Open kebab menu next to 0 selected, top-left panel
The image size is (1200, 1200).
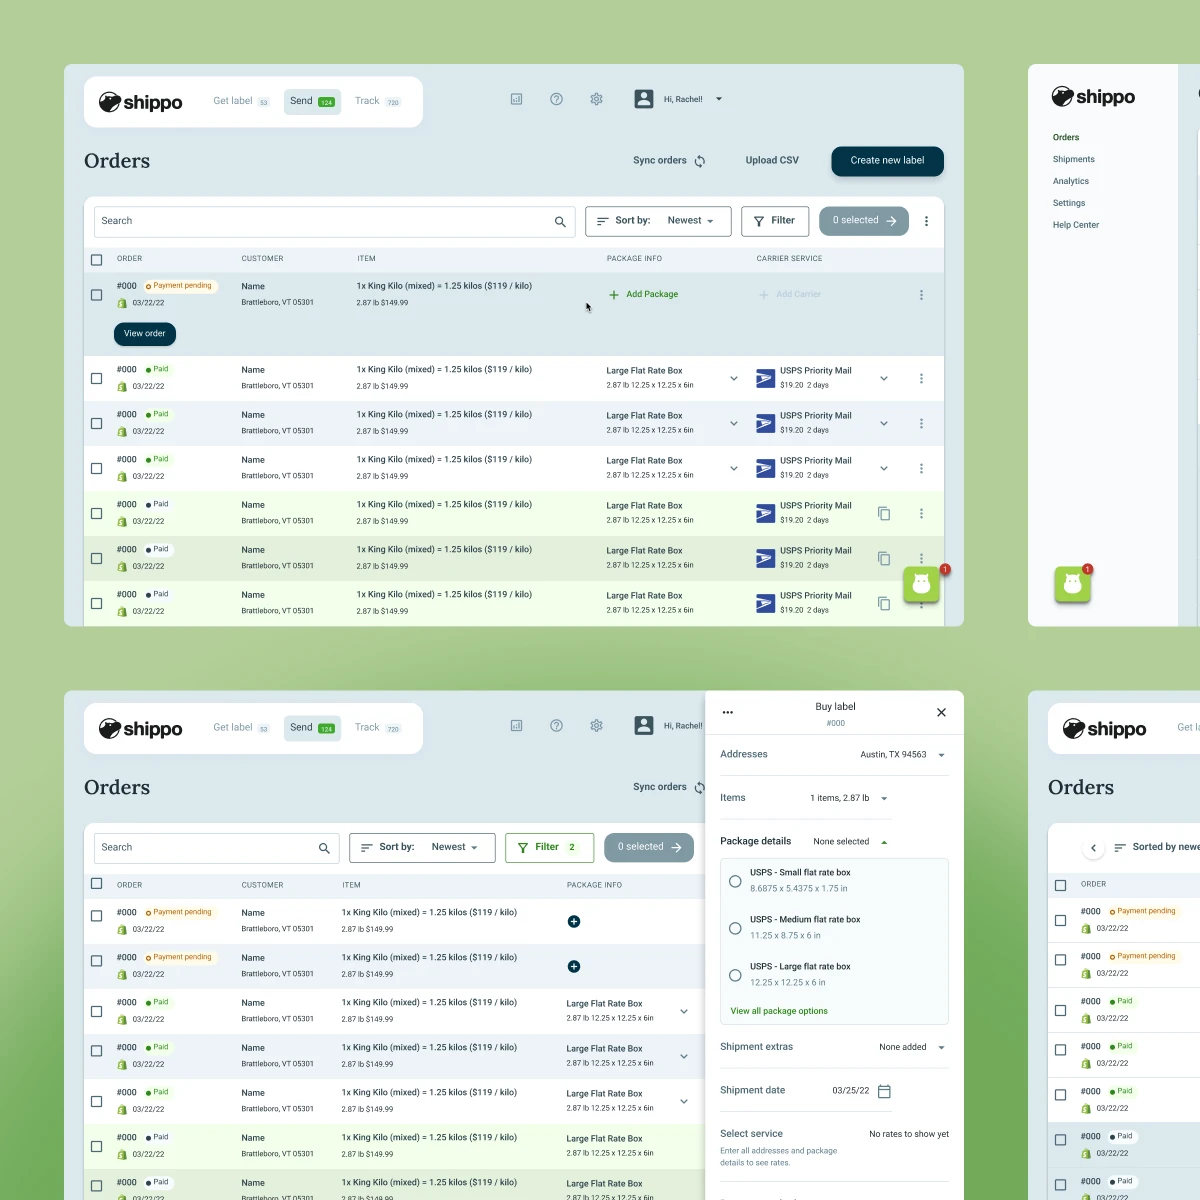[x=926, y=221]
